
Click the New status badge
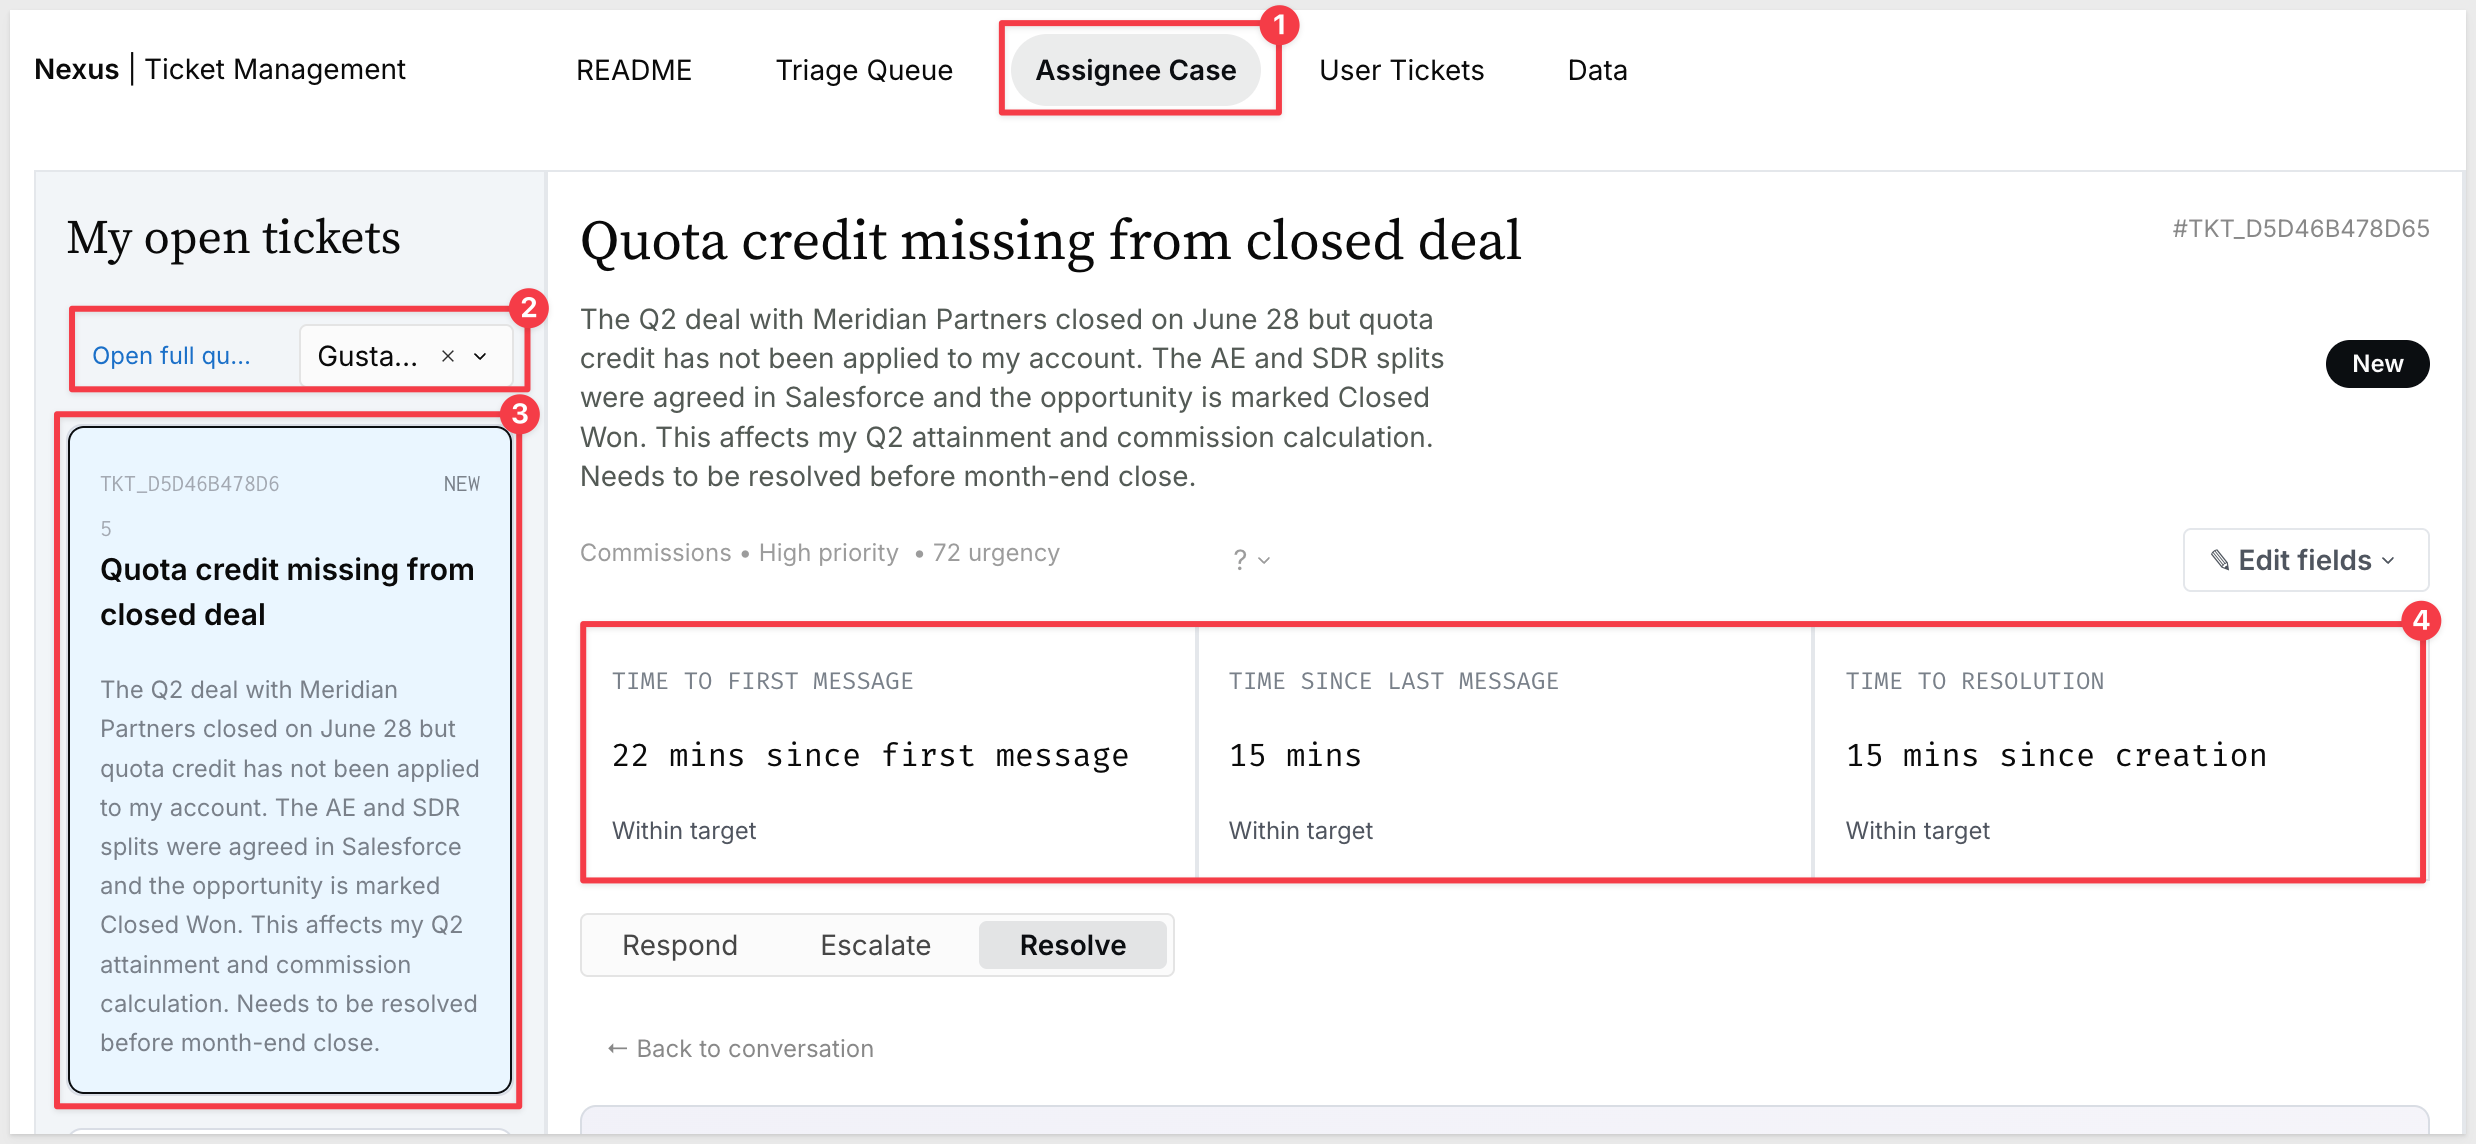click(2377, 364)
